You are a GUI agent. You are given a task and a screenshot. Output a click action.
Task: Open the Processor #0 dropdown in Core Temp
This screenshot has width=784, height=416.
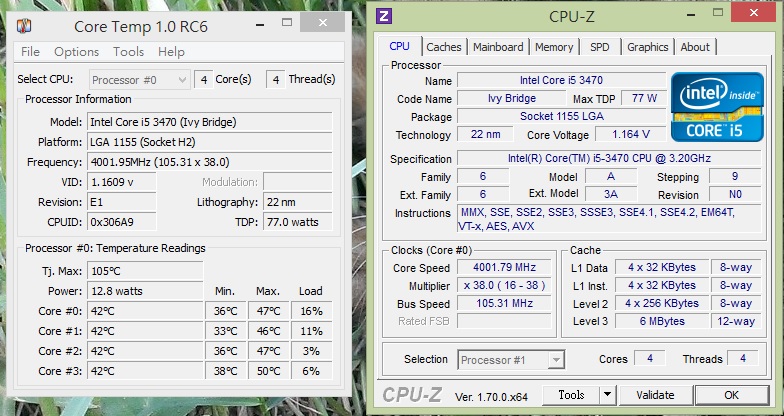click(x=140, y=80)
